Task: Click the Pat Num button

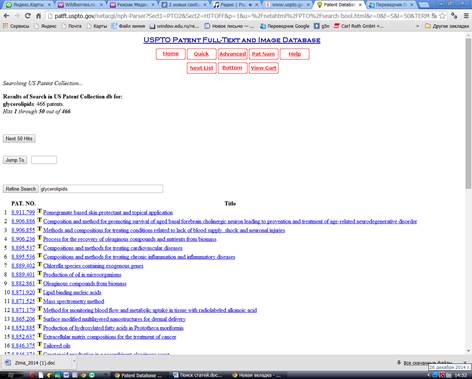Action: pyautogui.click(x=263, y=54)
